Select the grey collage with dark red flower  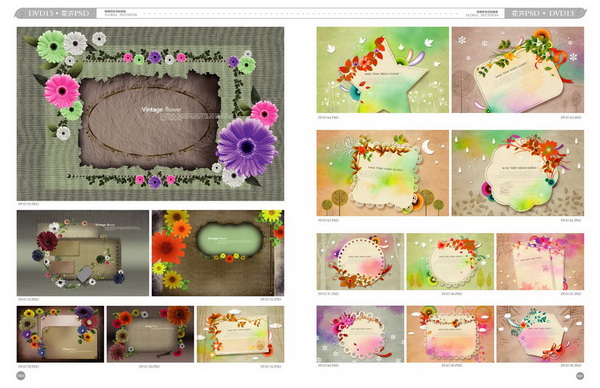pos(83,253)
